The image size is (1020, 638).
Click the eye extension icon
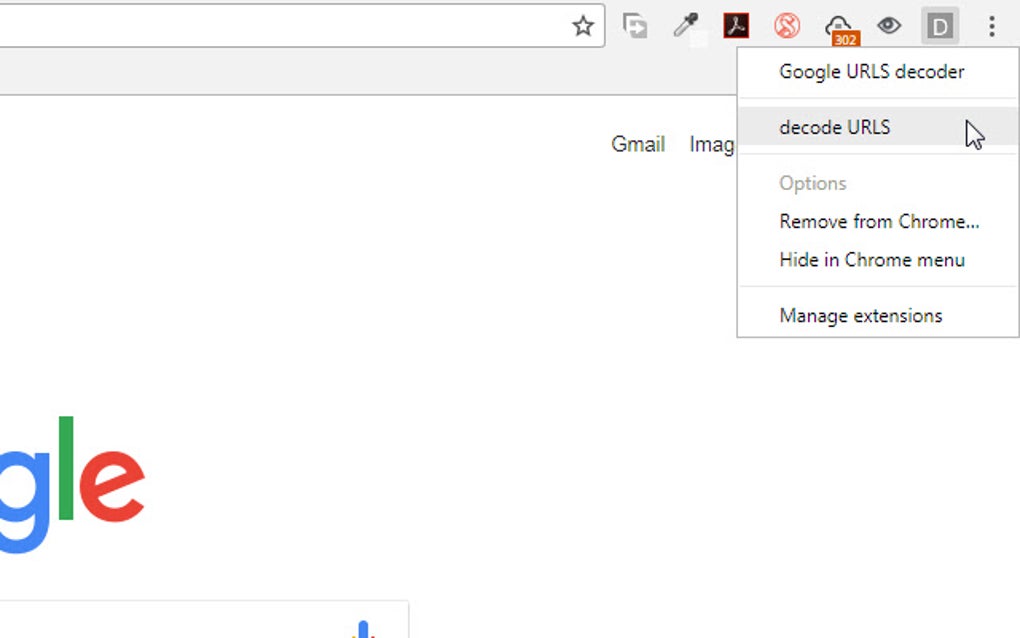[x=889, y=26]
